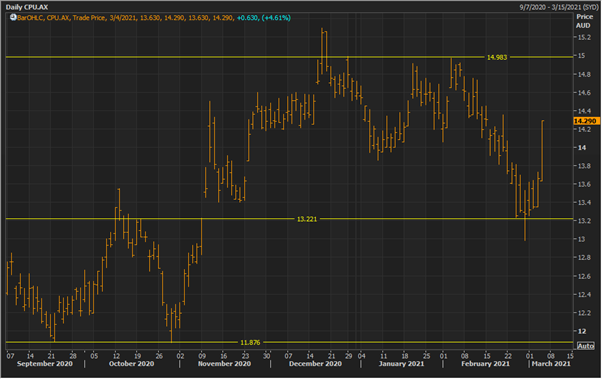Screen dimensions: 602x379
Task: Click the +0.630 change value
Action: [247, 18]
